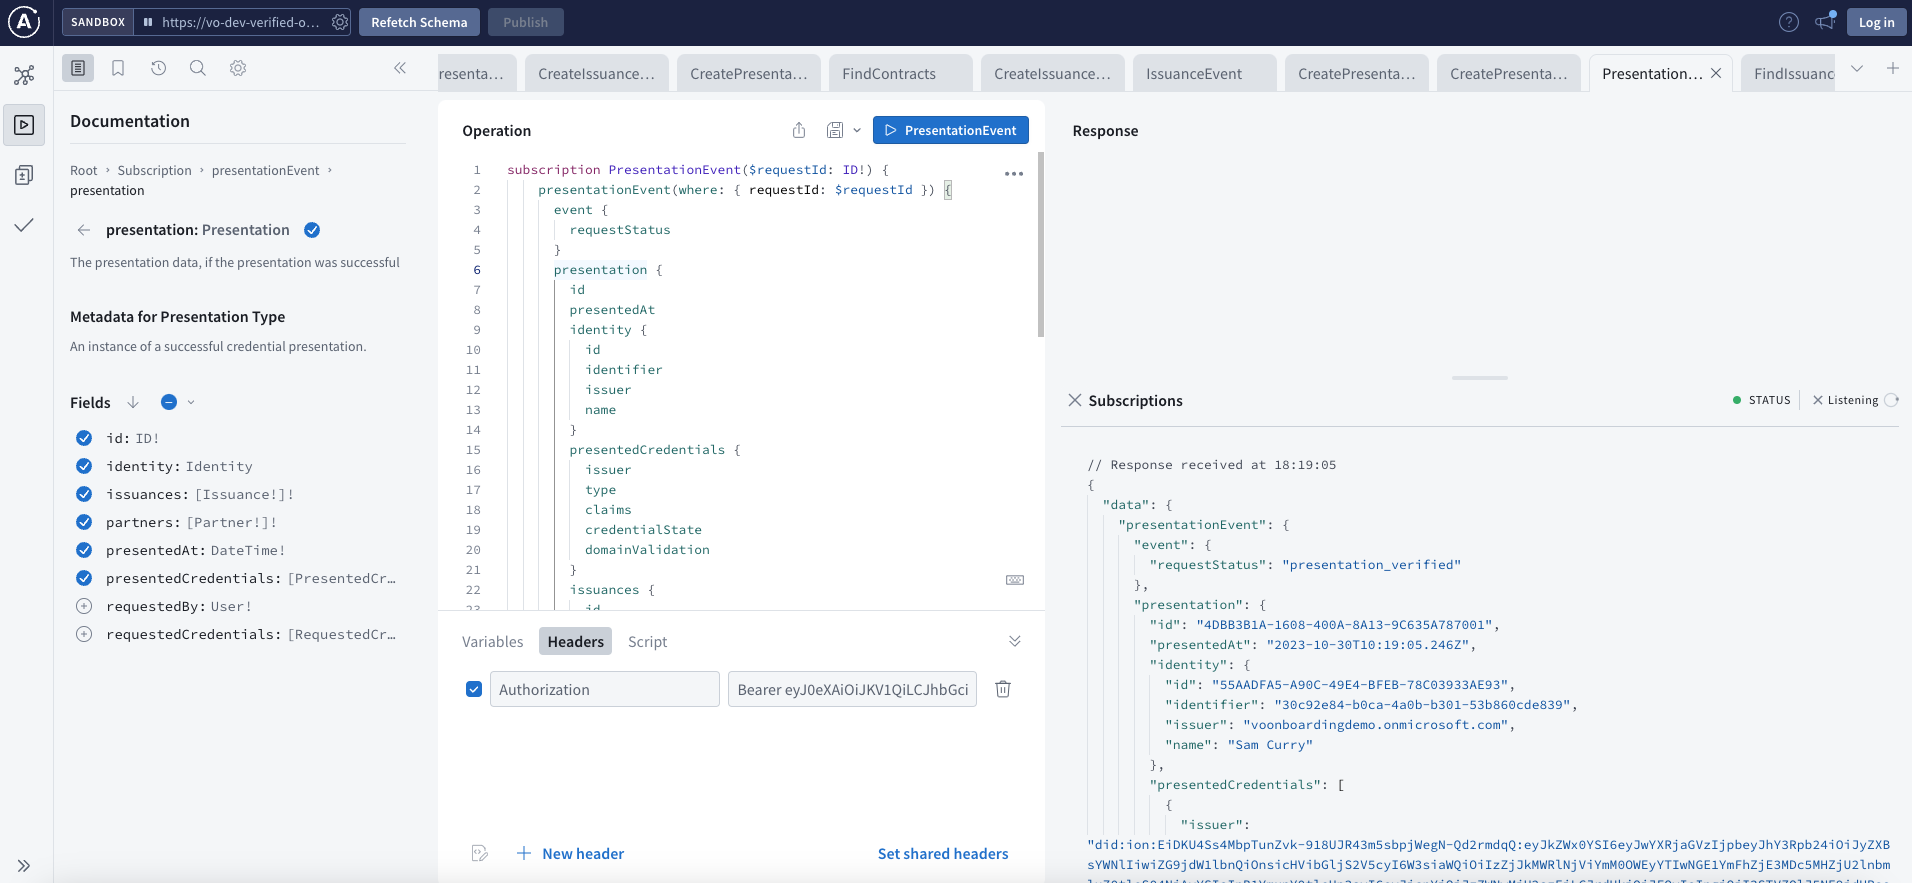1912x883 pixels.
Task: Deselect the presentedAt field checkmark
Action: 84,550
